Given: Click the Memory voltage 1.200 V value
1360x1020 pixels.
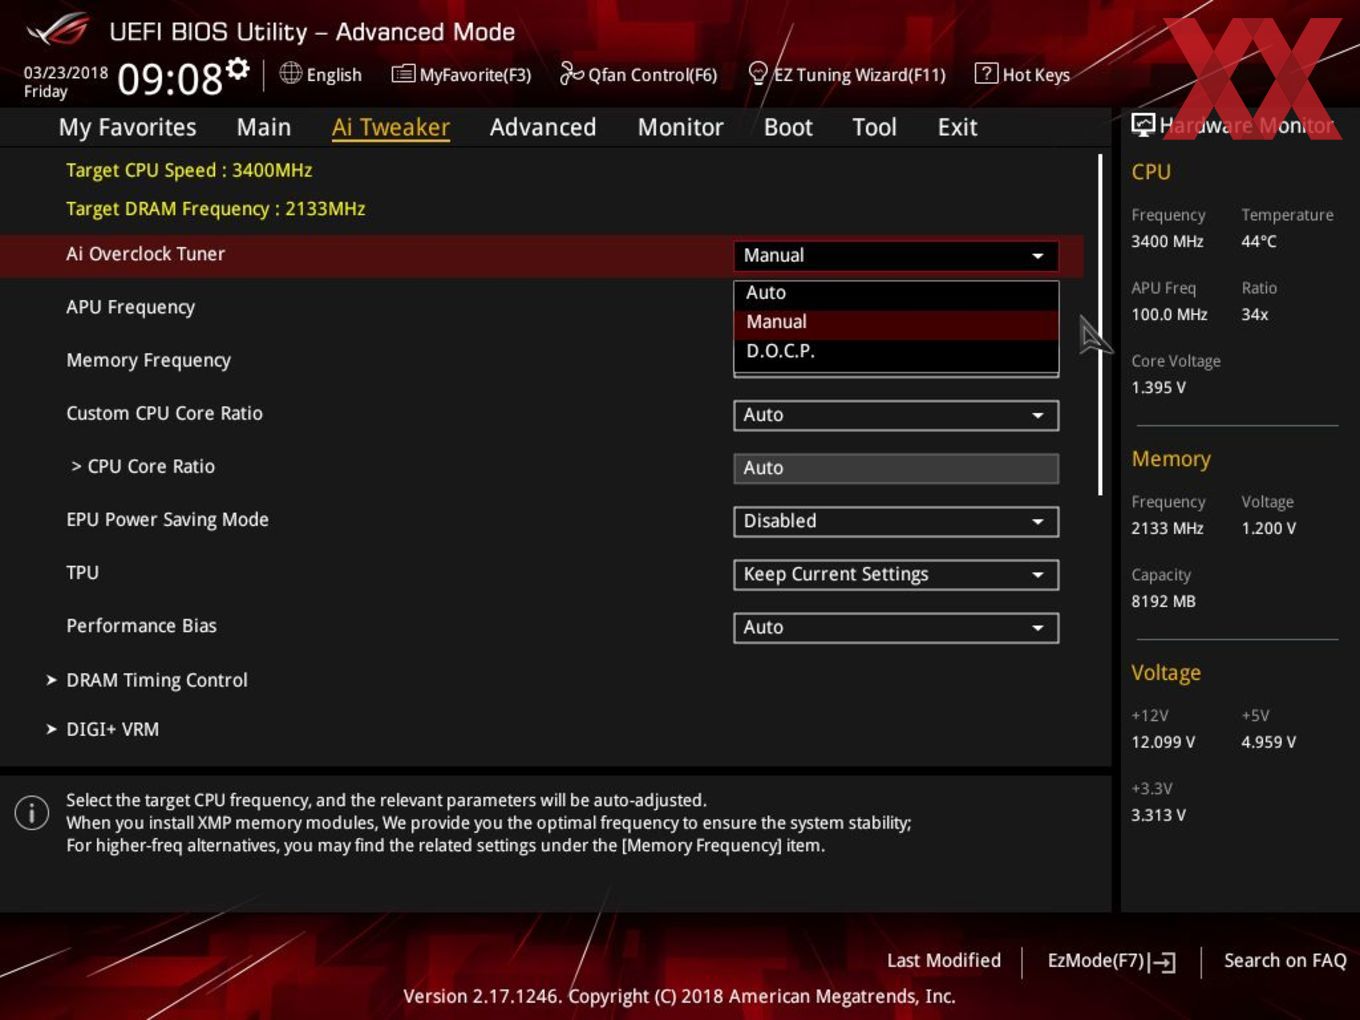Looking at the screenshot, I should click(x=1268, y=528).
